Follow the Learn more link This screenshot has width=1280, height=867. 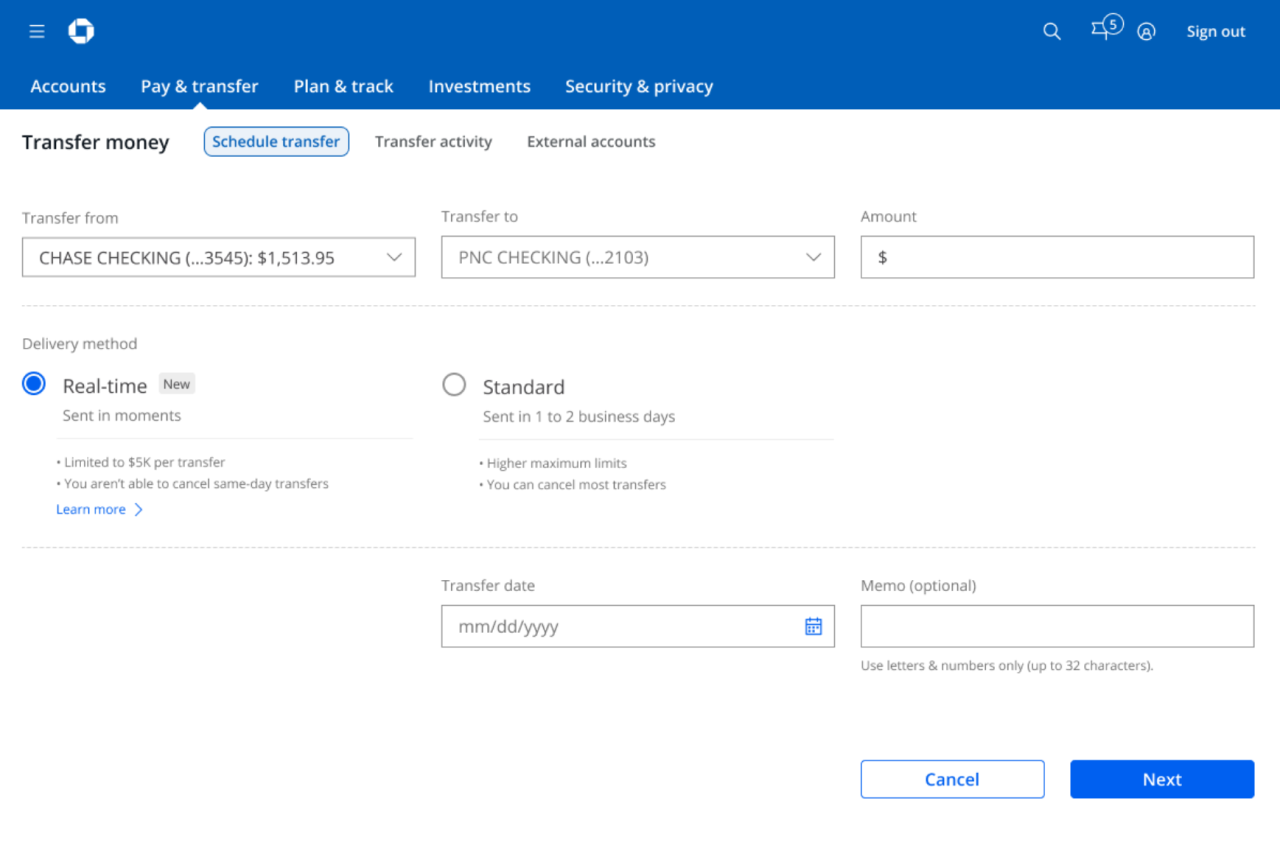[x=91, y=510]
